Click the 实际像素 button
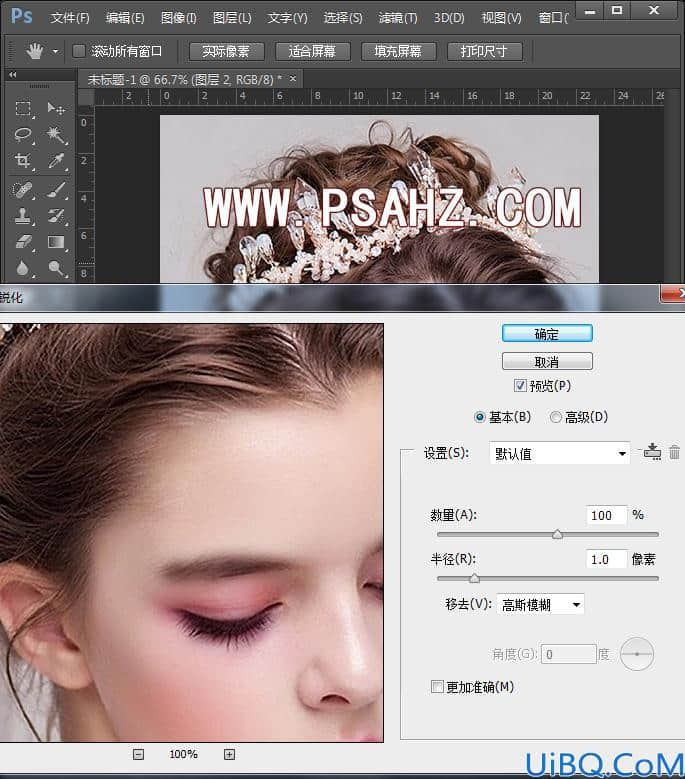 coord(226,51)
